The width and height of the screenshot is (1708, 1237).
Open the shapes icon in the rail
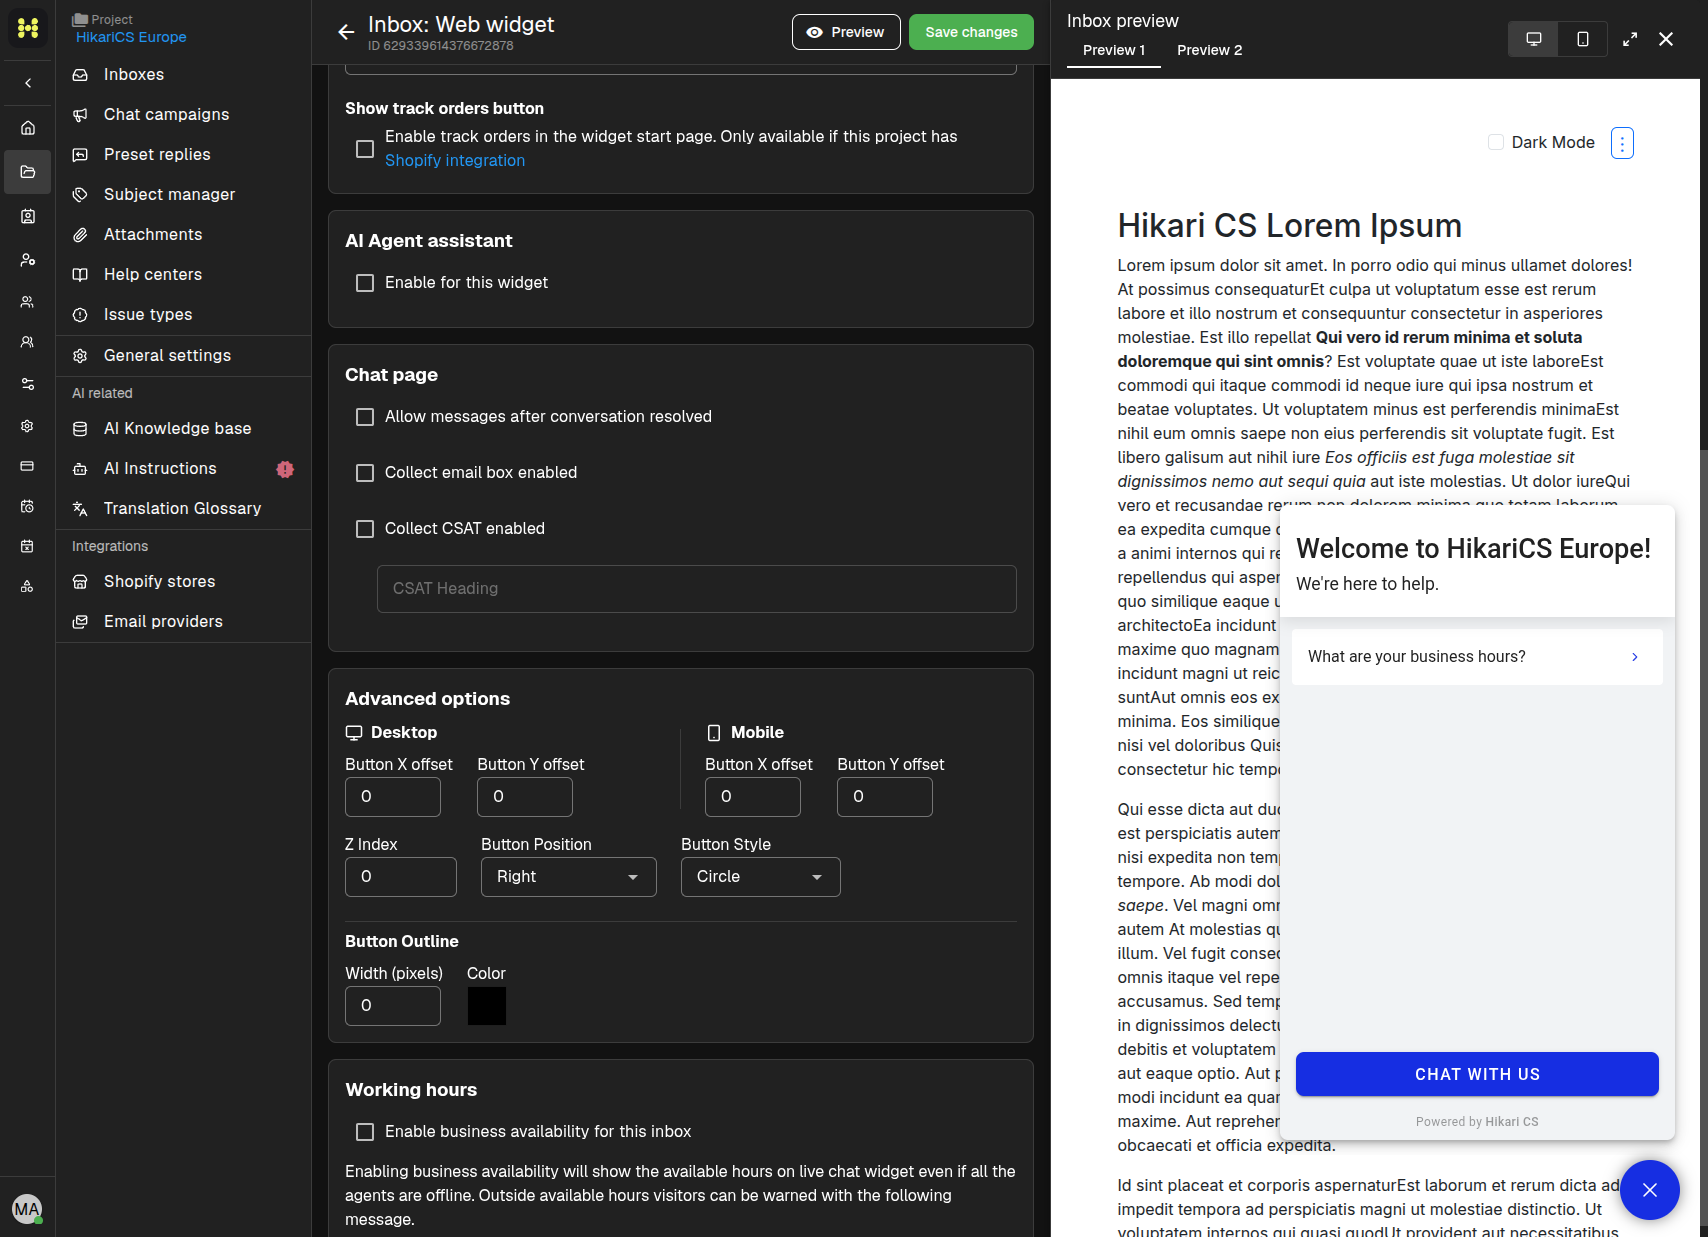pos(28,587)
